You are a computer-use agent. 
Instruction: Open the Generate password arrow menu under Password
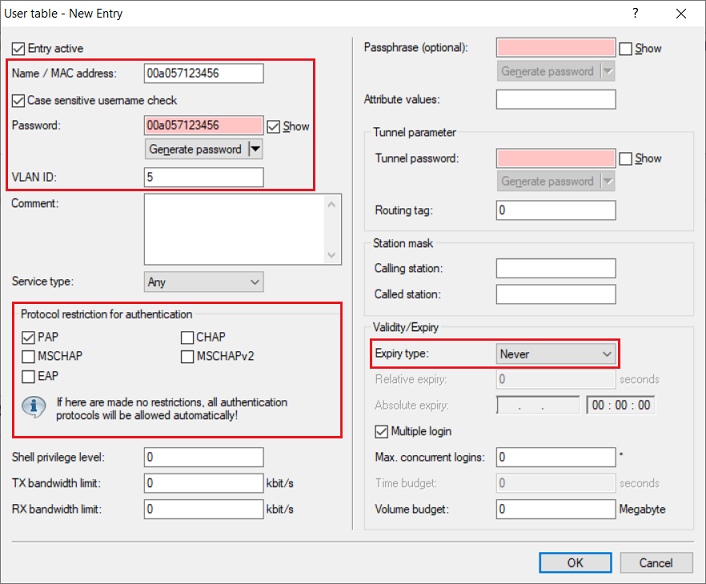255,149
